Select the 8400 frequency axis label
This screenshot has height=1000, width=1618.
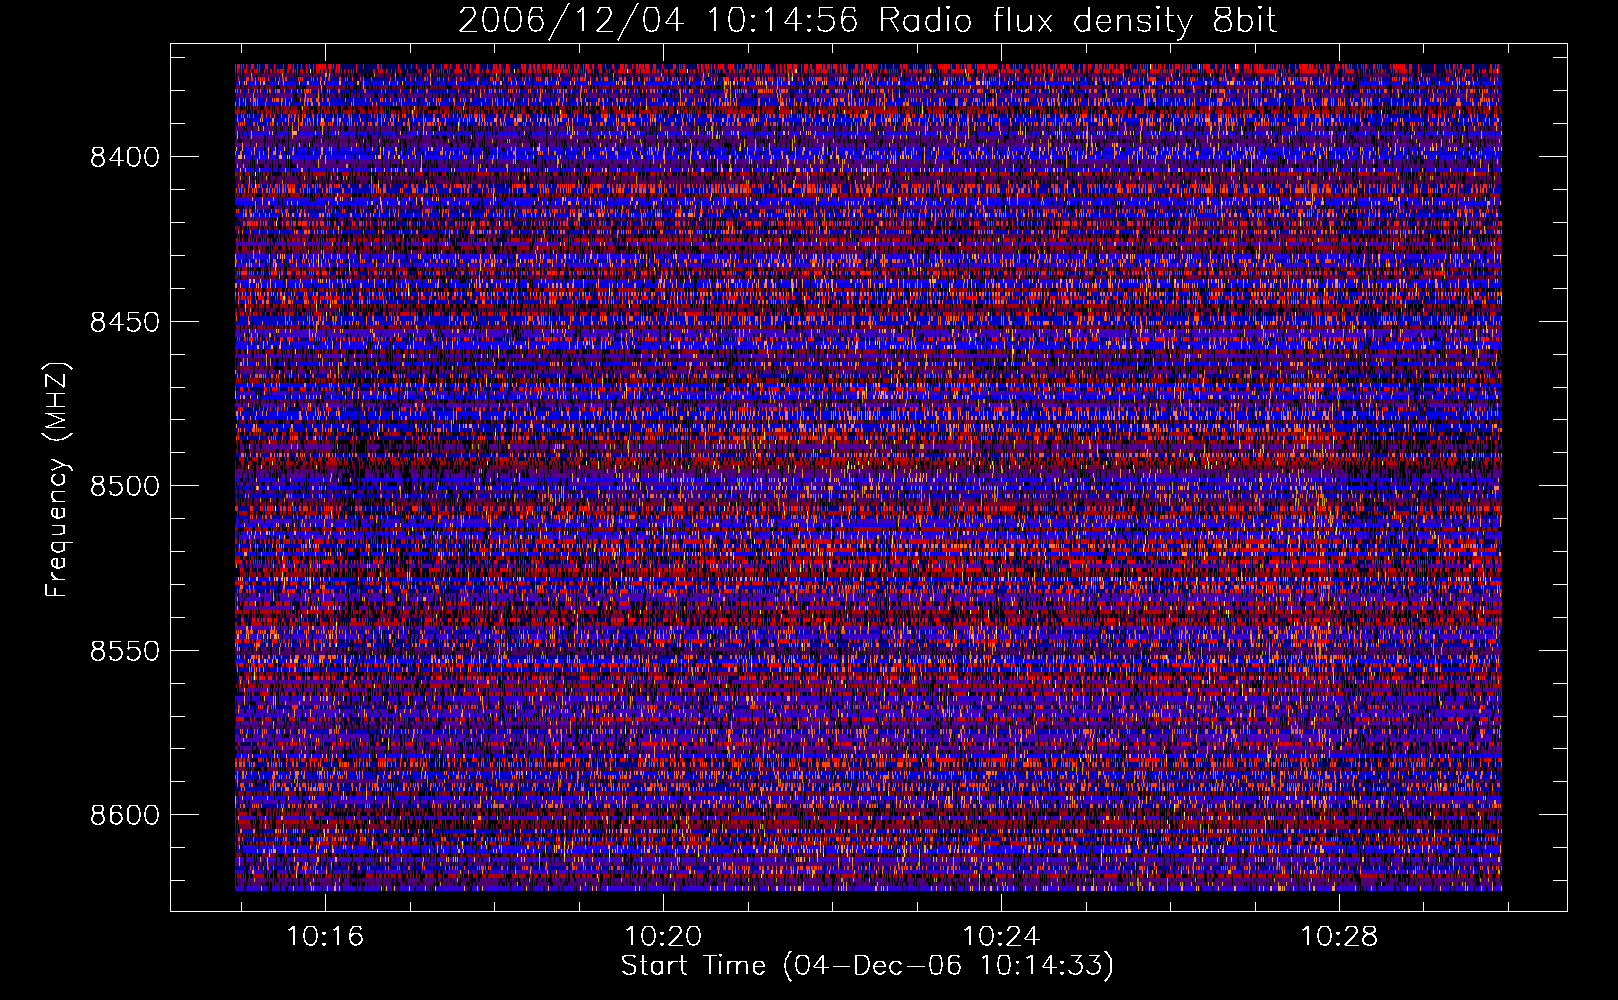pos(125,157)
